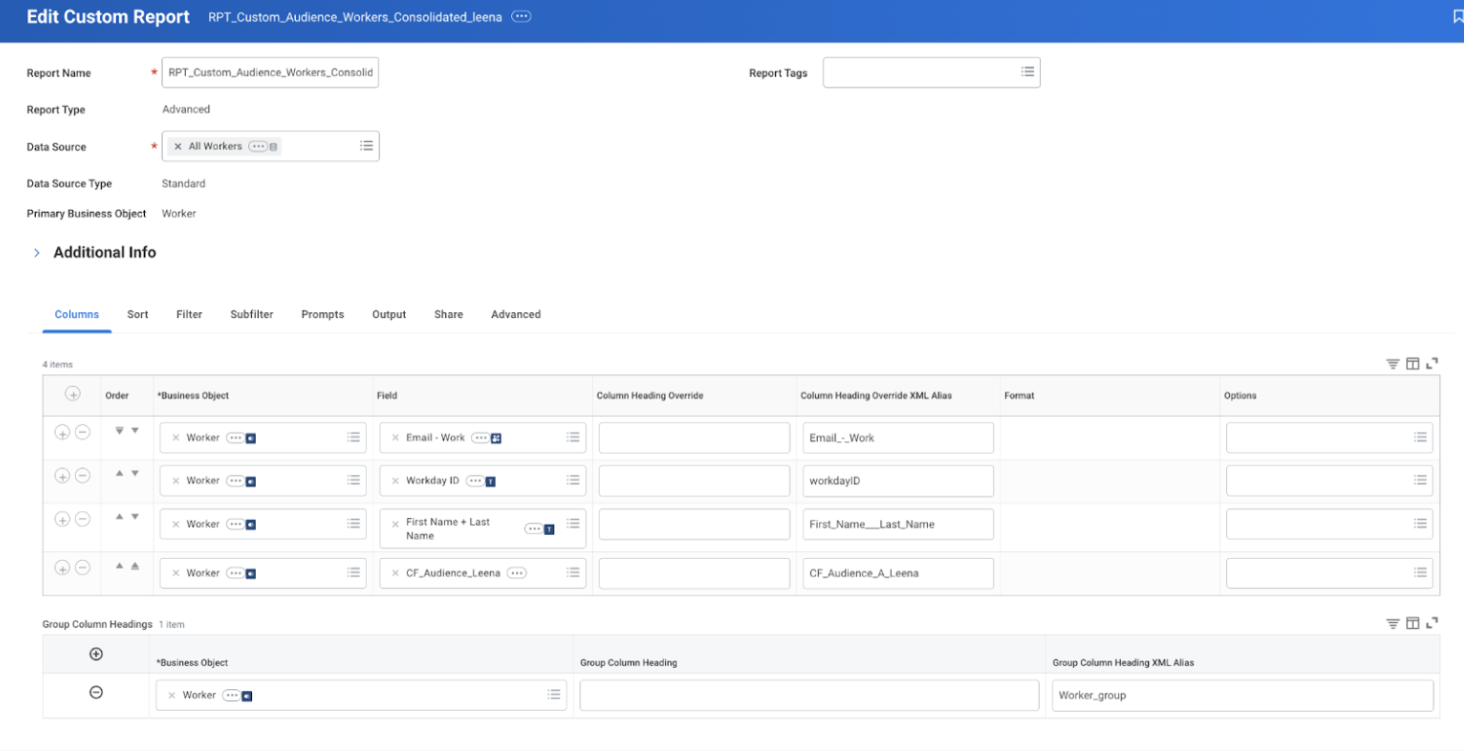
Task: Open the Report Tags prompt list
Action: (1027, 72)
